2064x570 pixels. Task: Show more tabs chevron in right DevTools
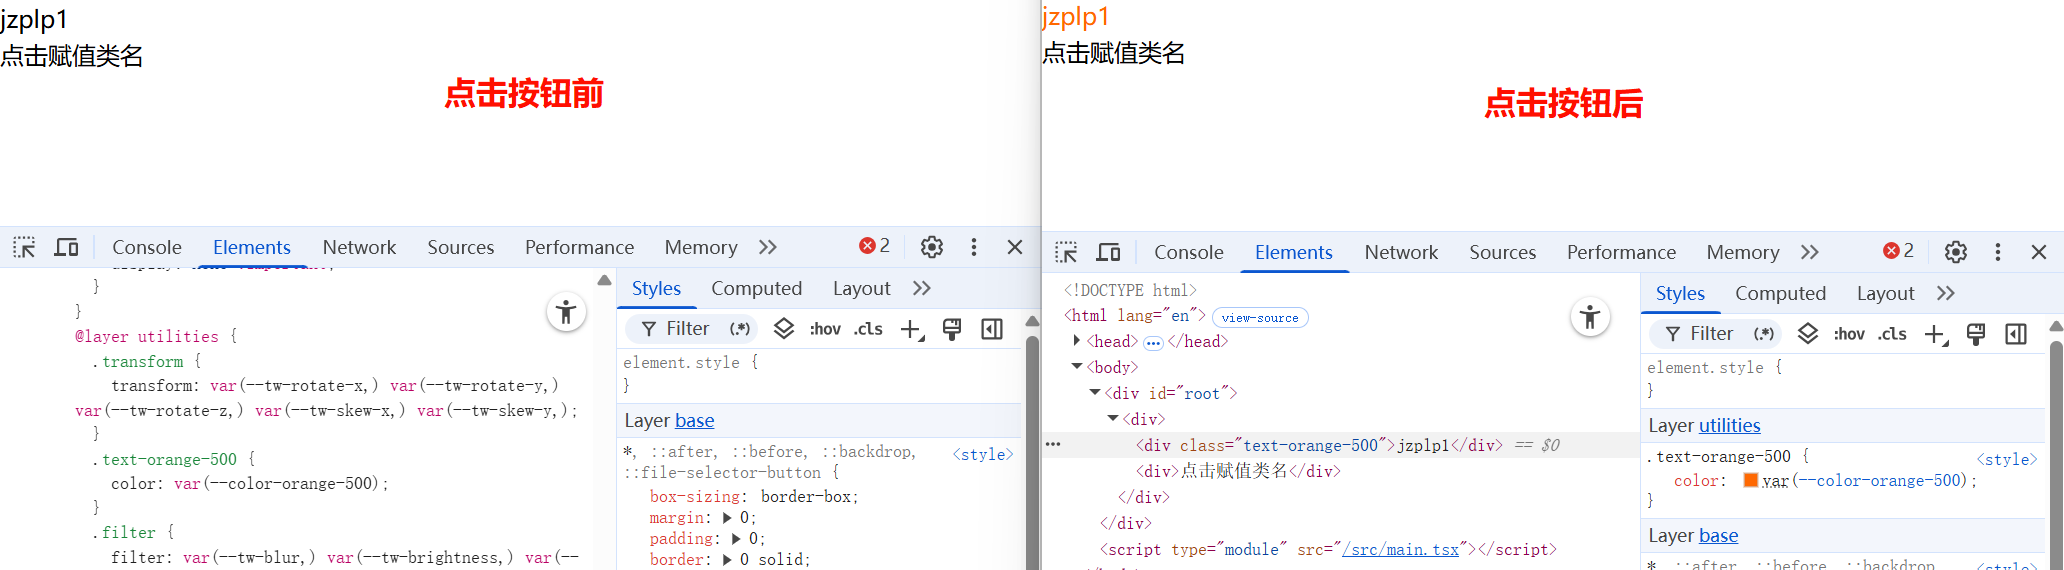[1809, 252]
